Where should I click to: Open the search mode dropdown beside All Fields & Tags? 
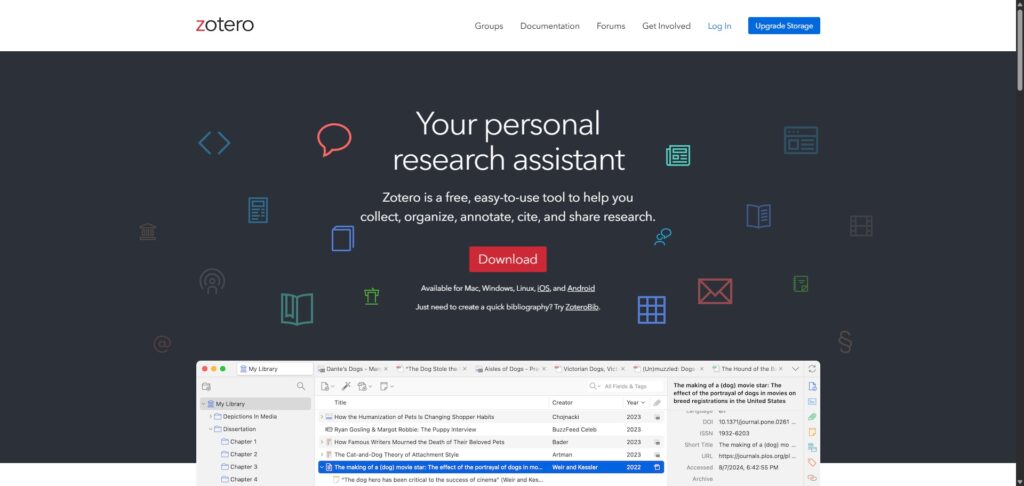595,387
